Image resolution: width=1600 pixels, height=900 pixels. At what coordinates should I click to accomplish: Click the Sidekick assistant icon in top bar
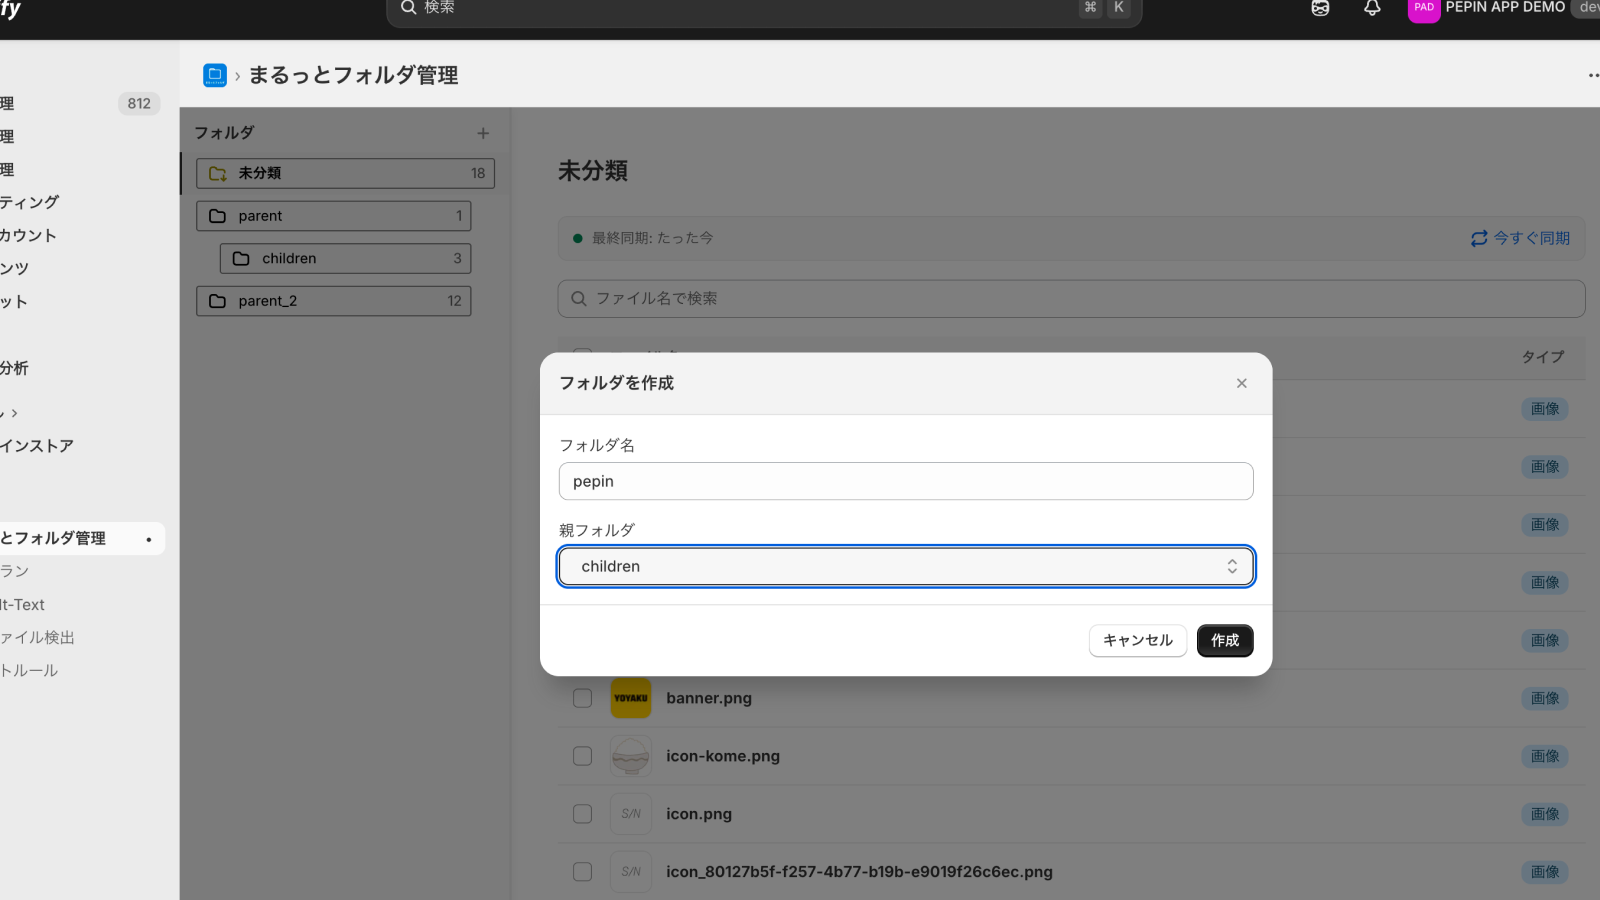coord(1320,8)
